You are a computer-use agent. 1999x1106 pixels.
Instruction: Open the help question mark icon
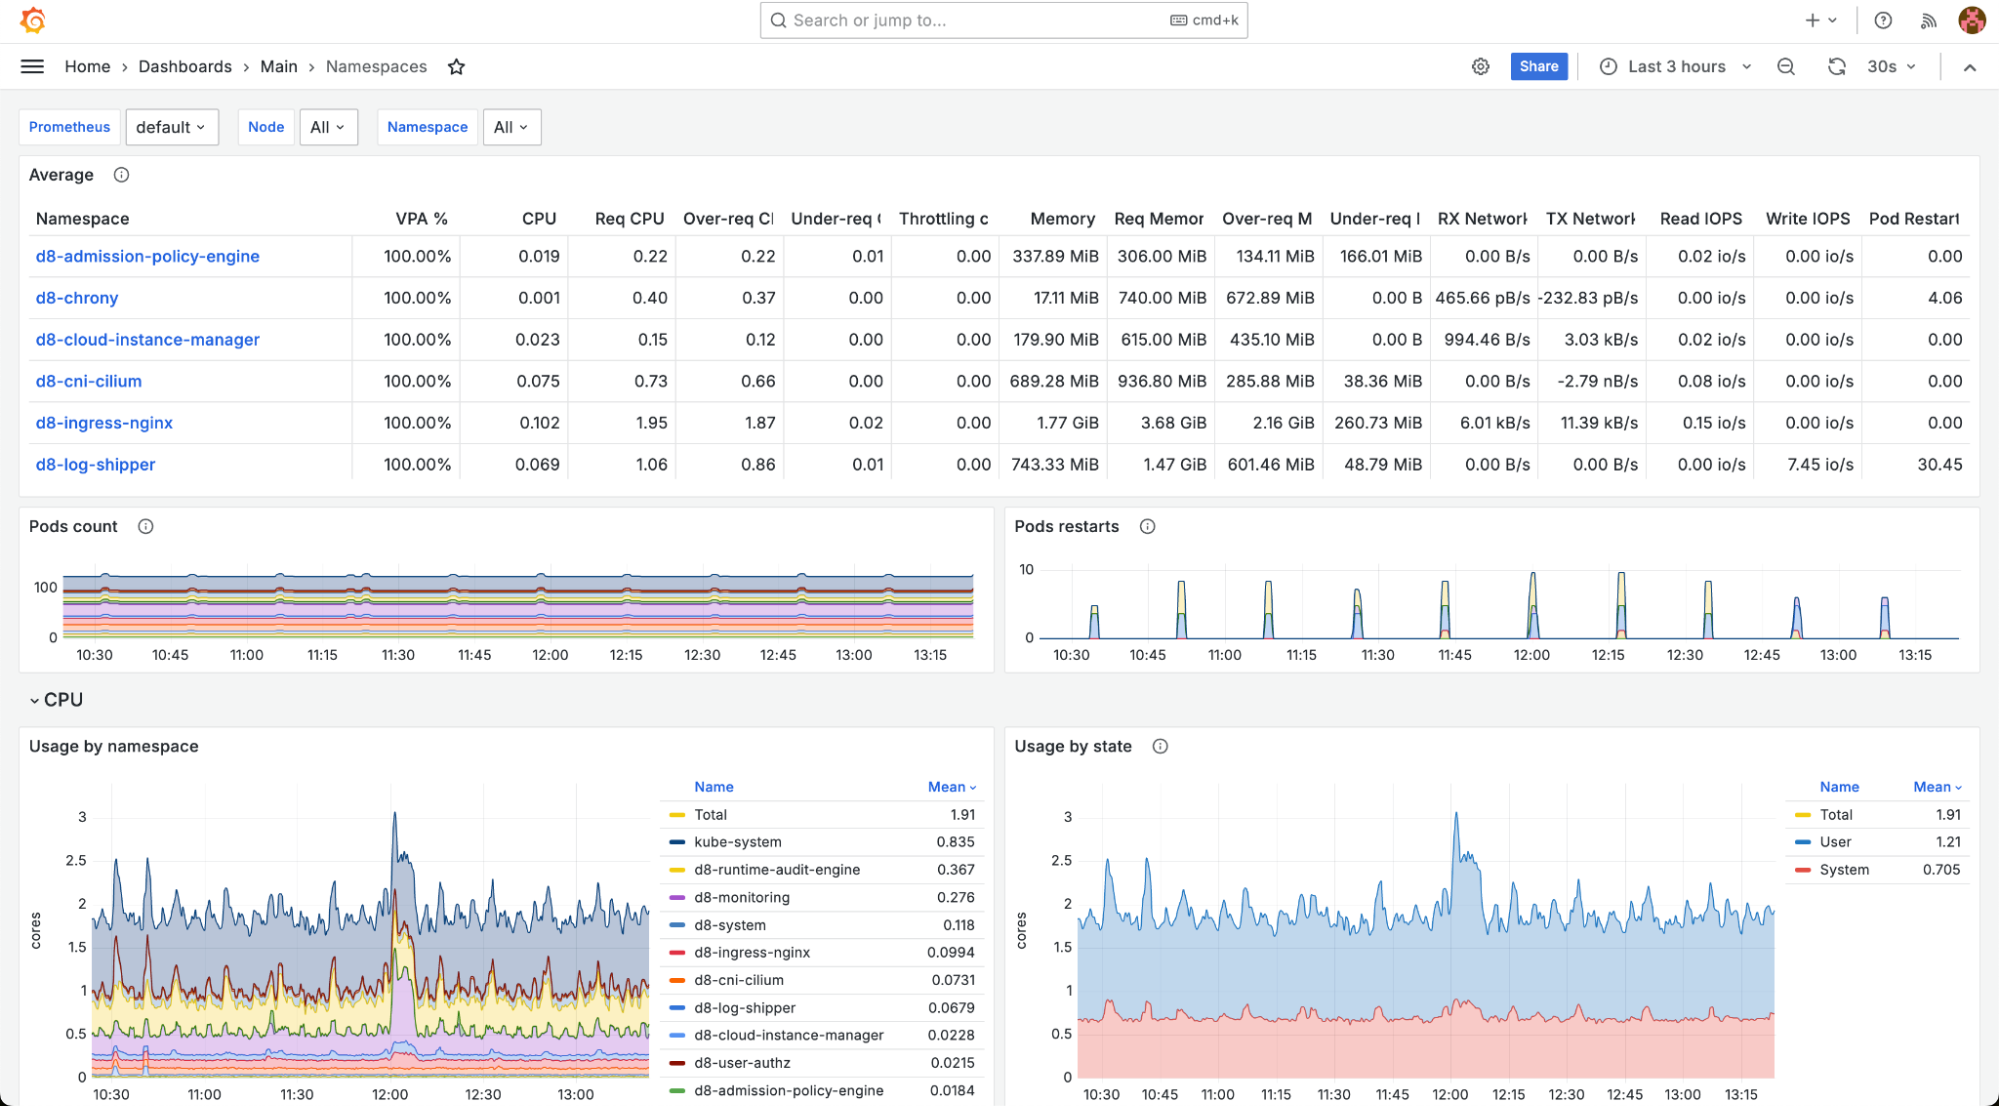tap(1882, 20)
